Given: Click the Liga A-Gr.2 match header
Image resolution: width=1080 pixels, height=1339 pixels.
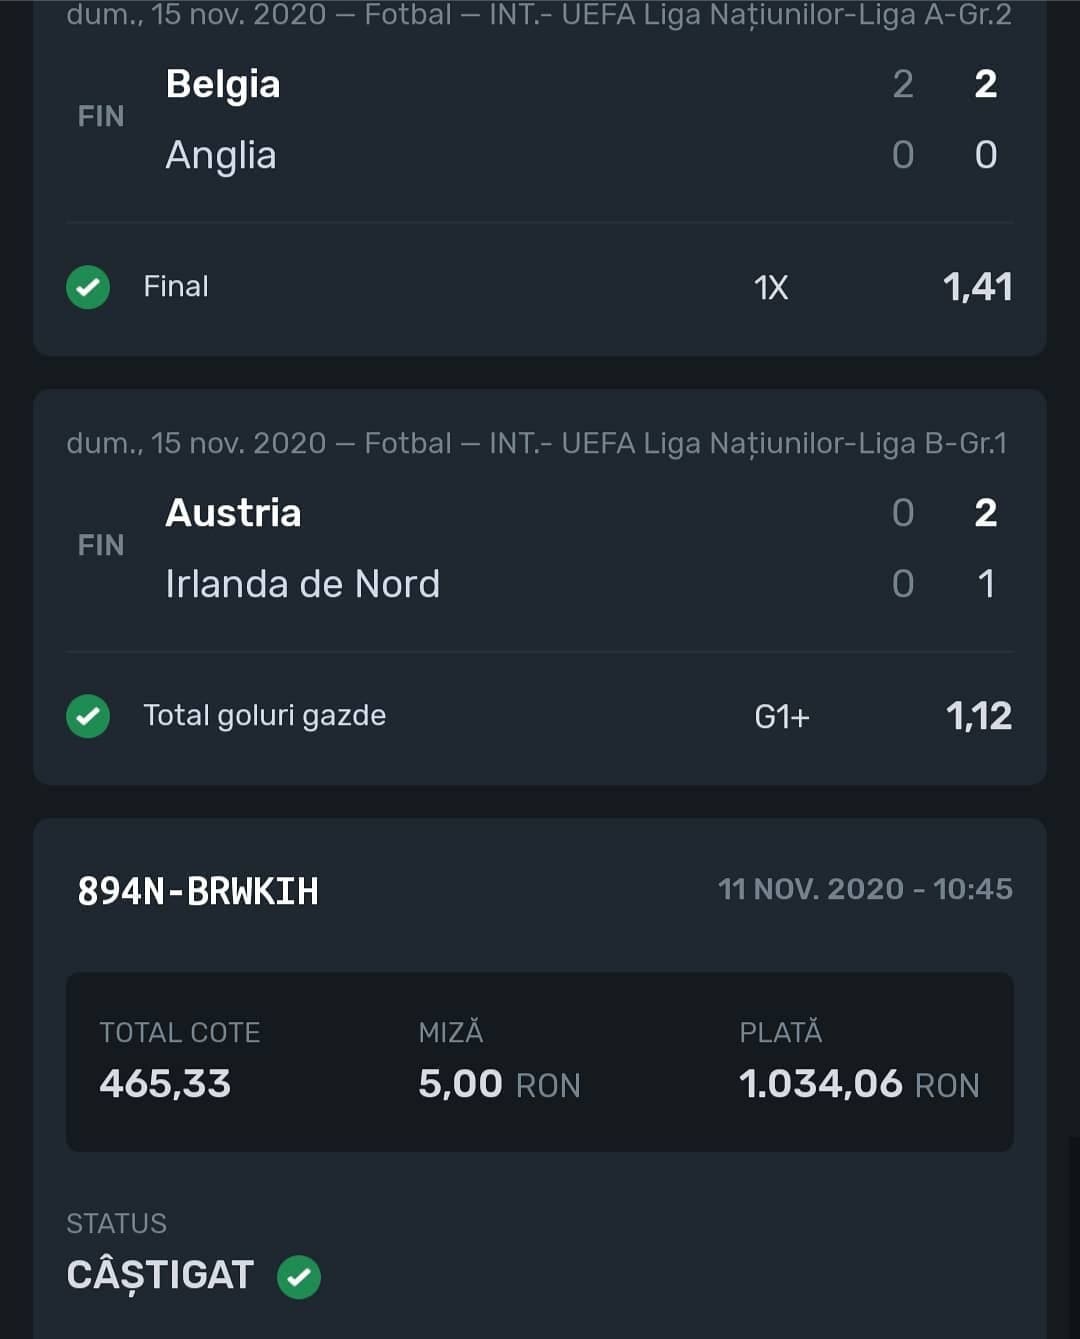Looking at the screenshot, I should pos(539,15).
